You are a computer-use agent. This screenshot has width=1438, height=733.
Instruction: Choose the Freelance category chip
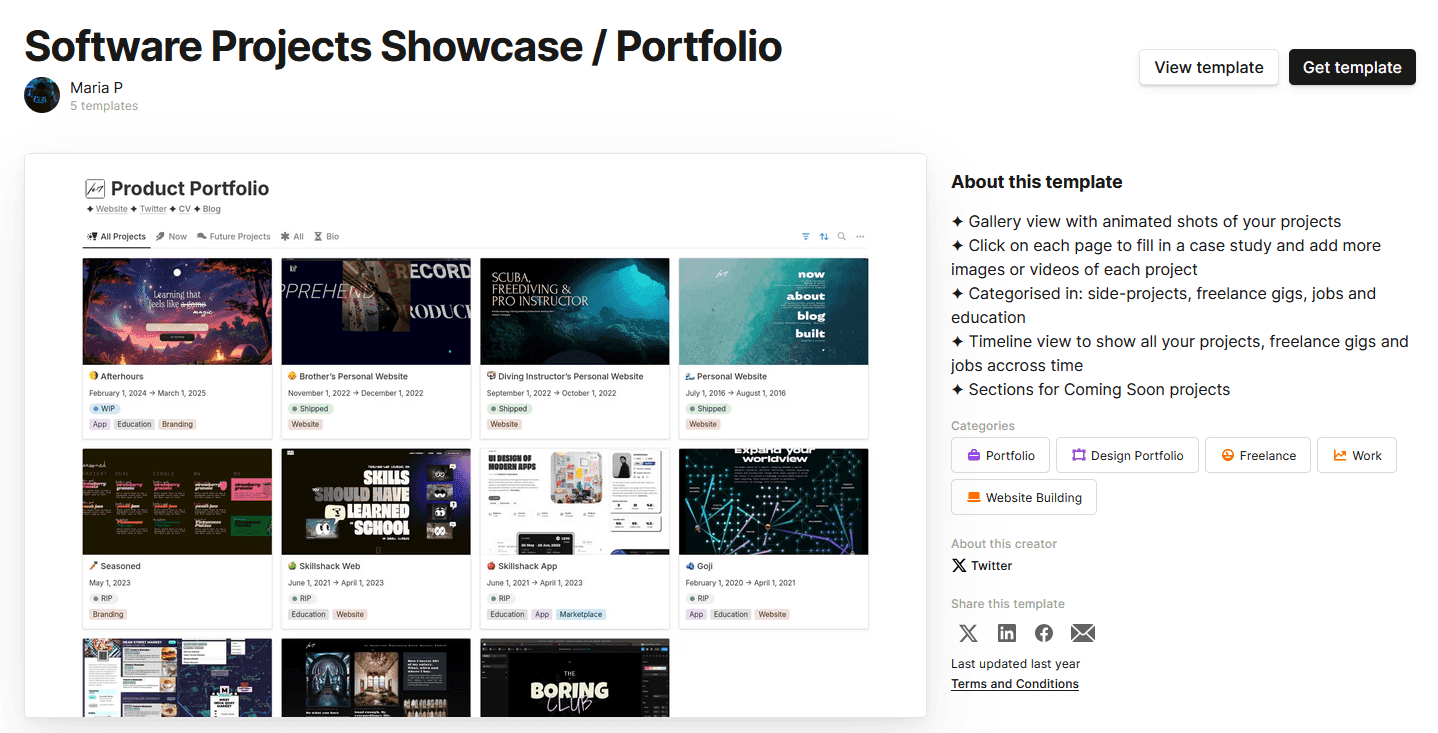click(1258, 455)
